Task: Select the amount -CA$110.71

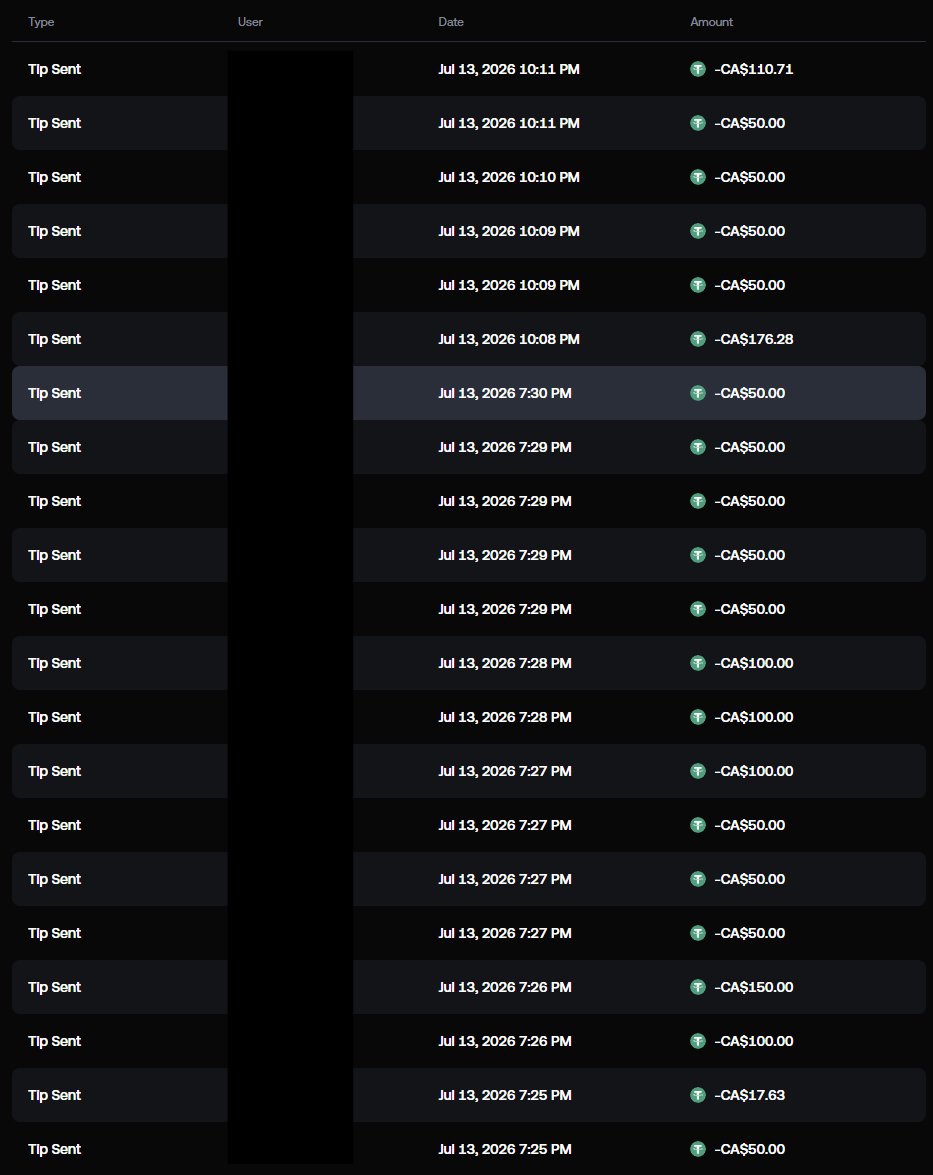Action: click(x=754, y=69)
